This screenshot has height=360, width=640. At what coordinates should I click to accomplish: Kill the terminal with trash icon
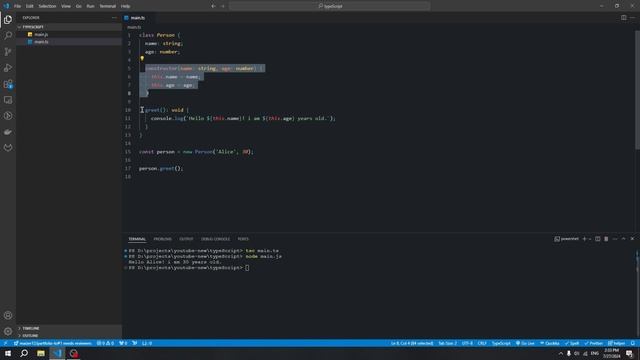point(606,239)
